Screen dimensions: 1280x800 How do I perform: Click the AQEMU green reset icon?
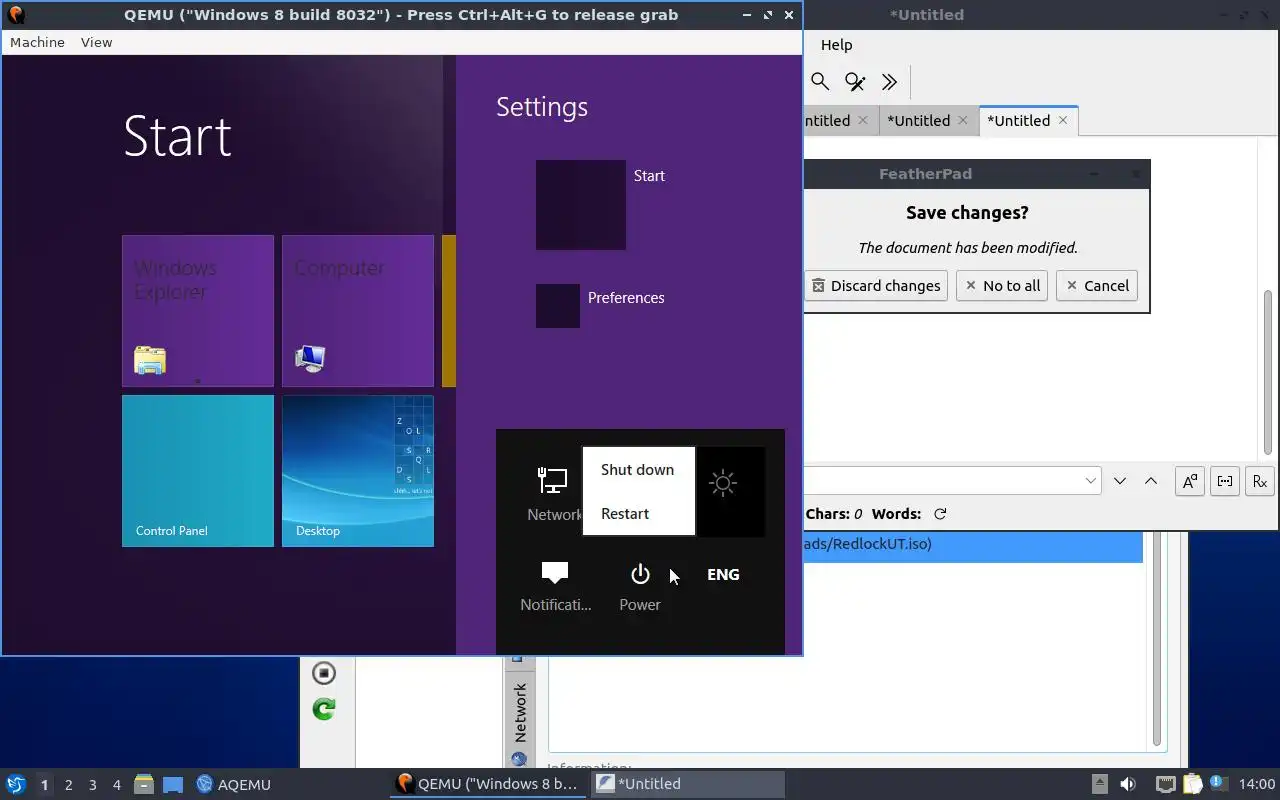tap(323, 709)
